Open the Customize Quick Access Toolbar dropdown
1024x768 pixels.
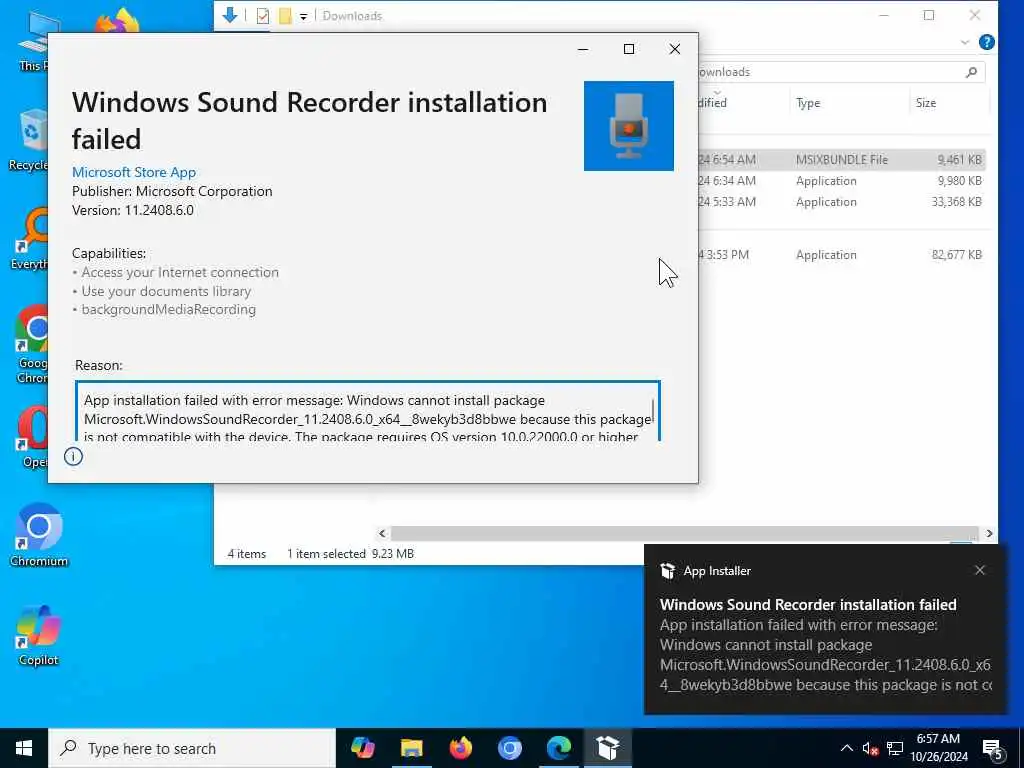point(303,16)
